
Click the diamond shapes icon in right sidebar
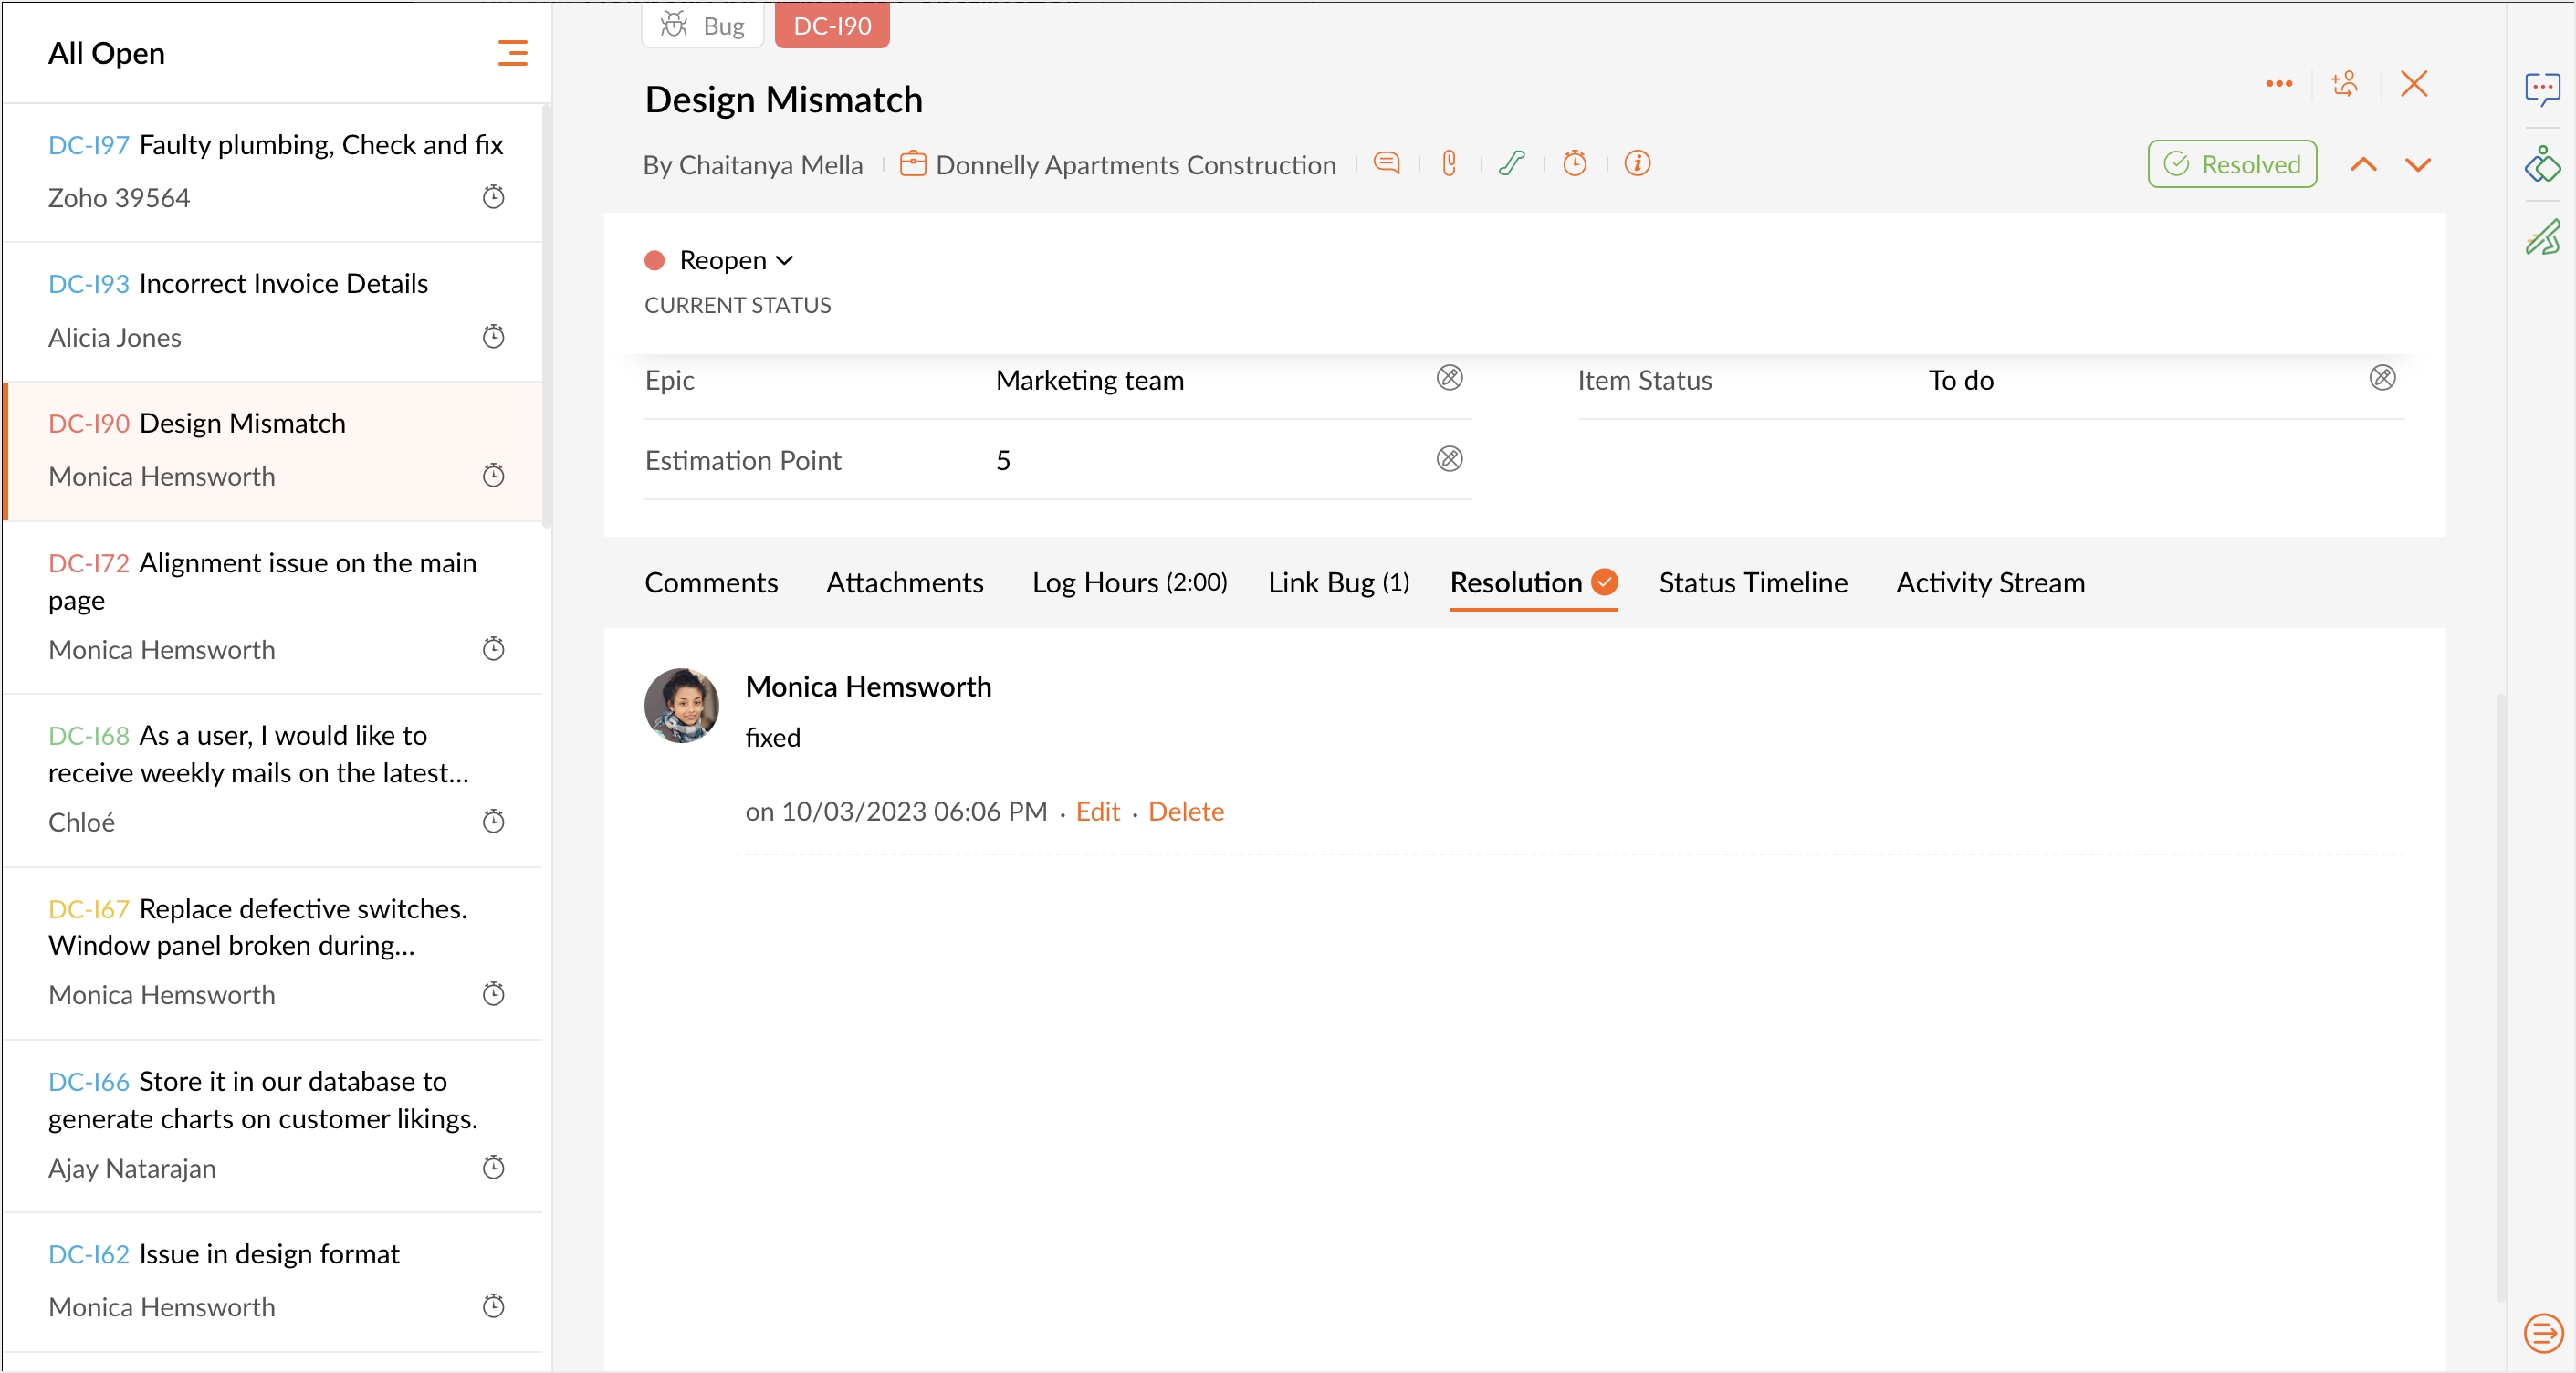point(2542,164)
